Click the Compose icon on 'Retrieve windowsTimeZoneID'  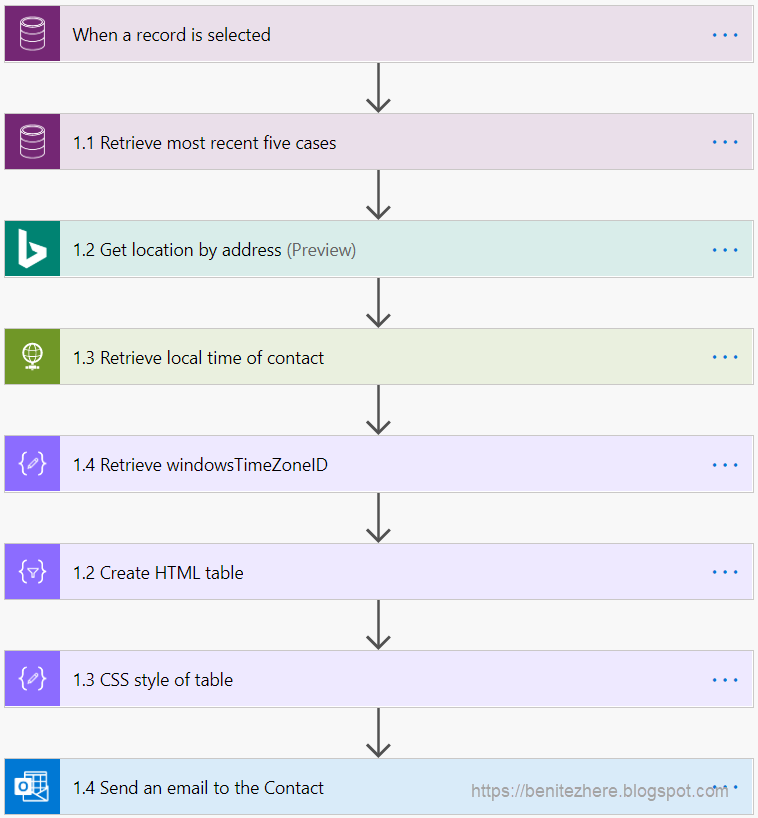click(x=32, y=464)
